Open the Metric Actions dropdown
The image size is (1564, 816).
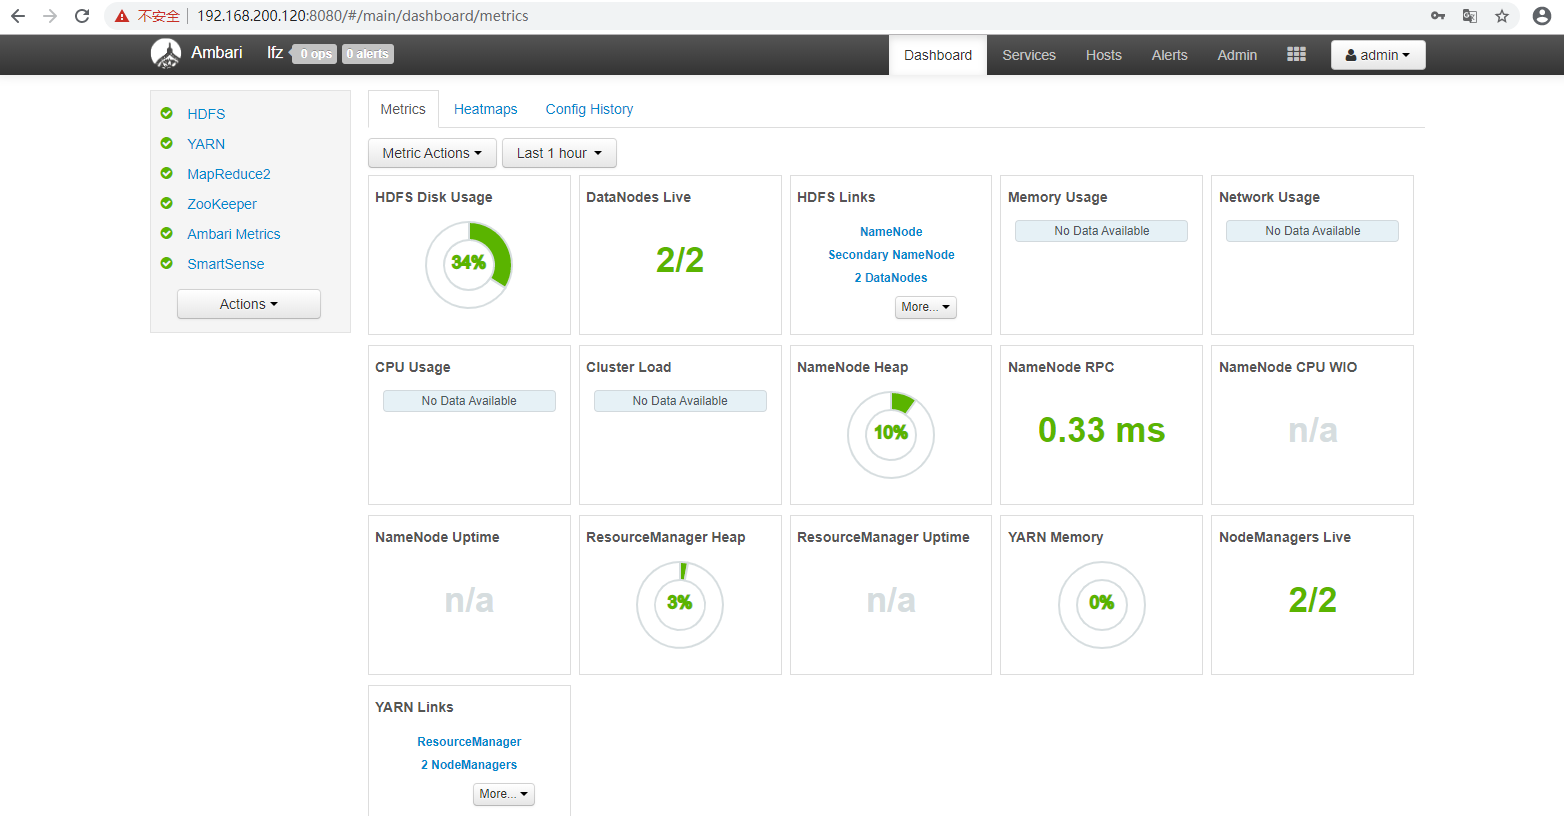432,153
